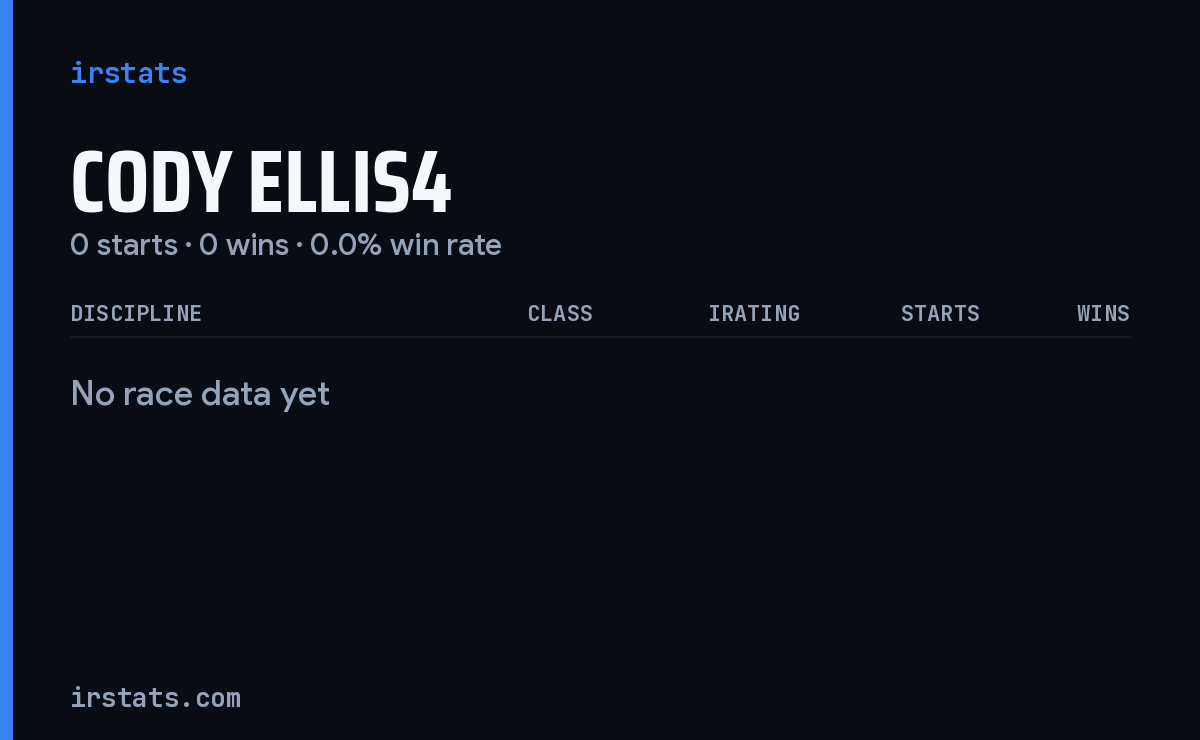
Task: Click the dot separator after '0 starts'
Action: 188,246
